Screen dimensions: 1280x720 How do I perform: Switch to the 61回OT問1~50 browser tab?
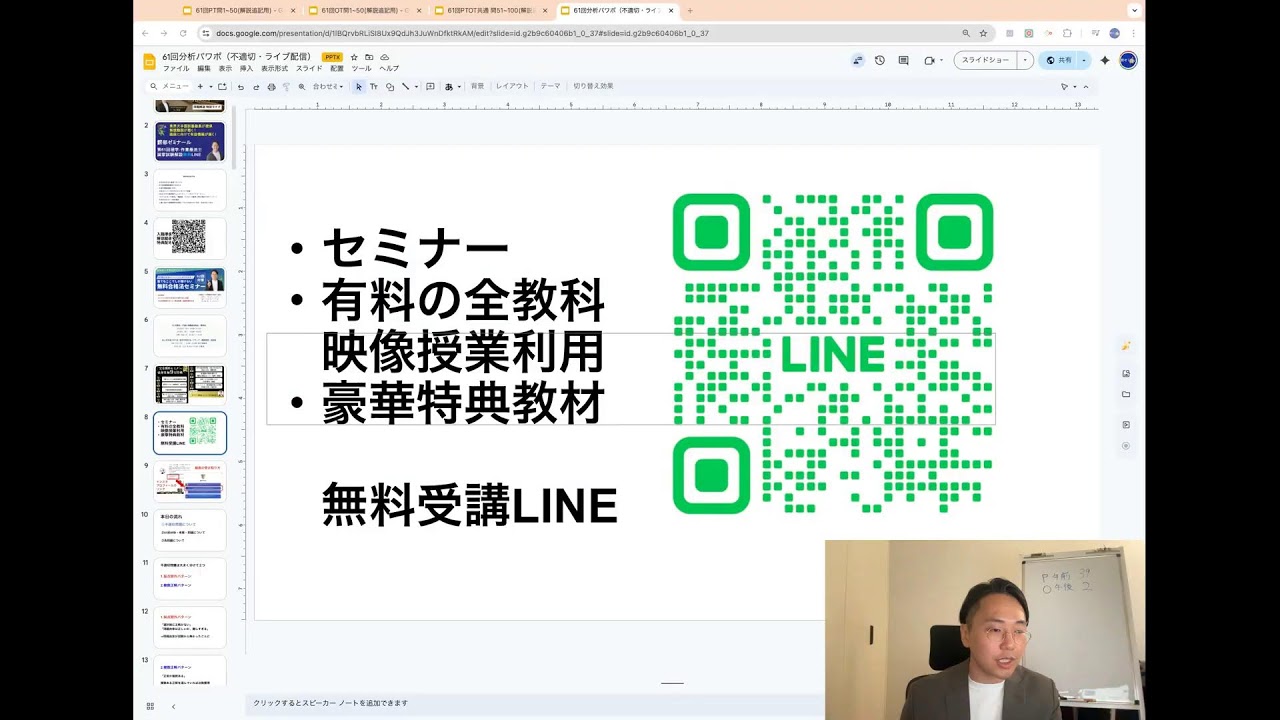point(365,10)
